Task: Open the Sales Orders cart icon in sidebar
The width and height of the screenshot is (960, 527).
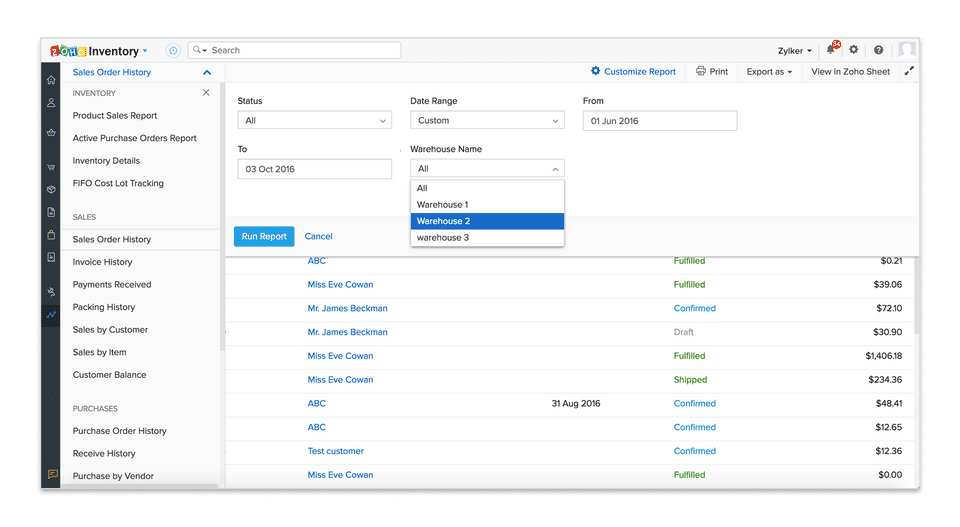Action: coord(51,167)
